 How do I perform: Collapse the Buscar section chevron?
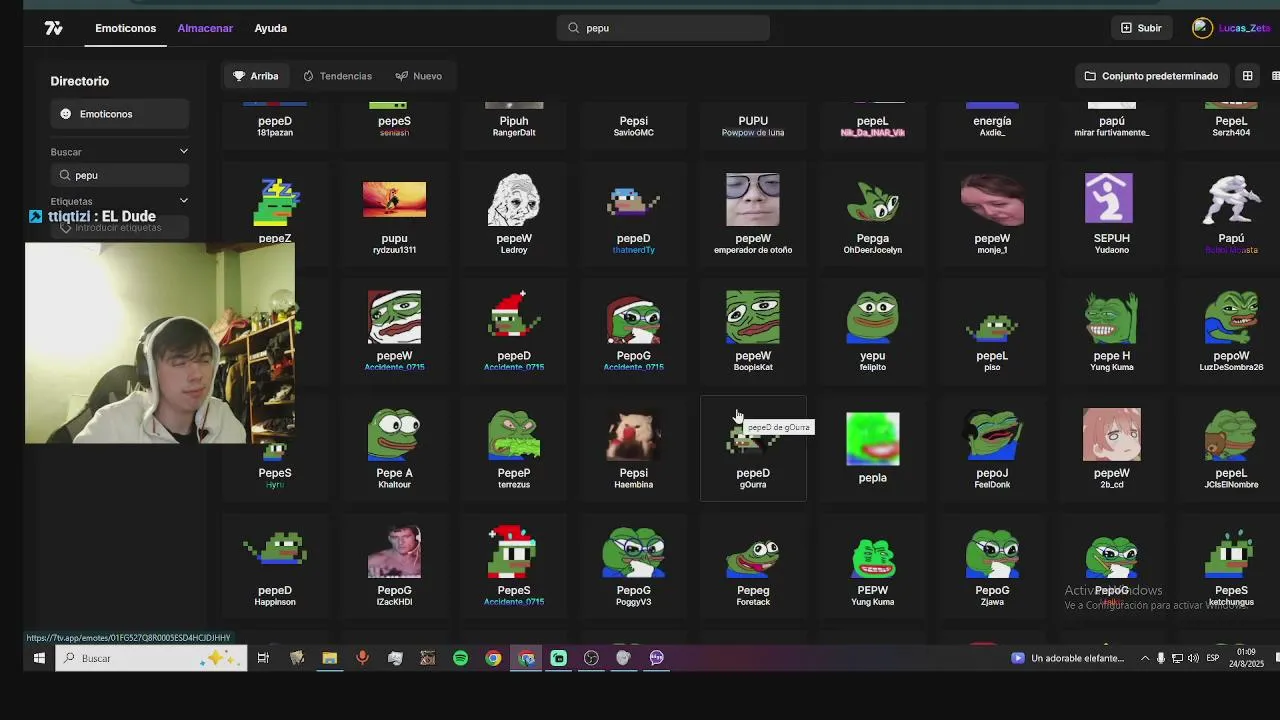coord(184,151)
